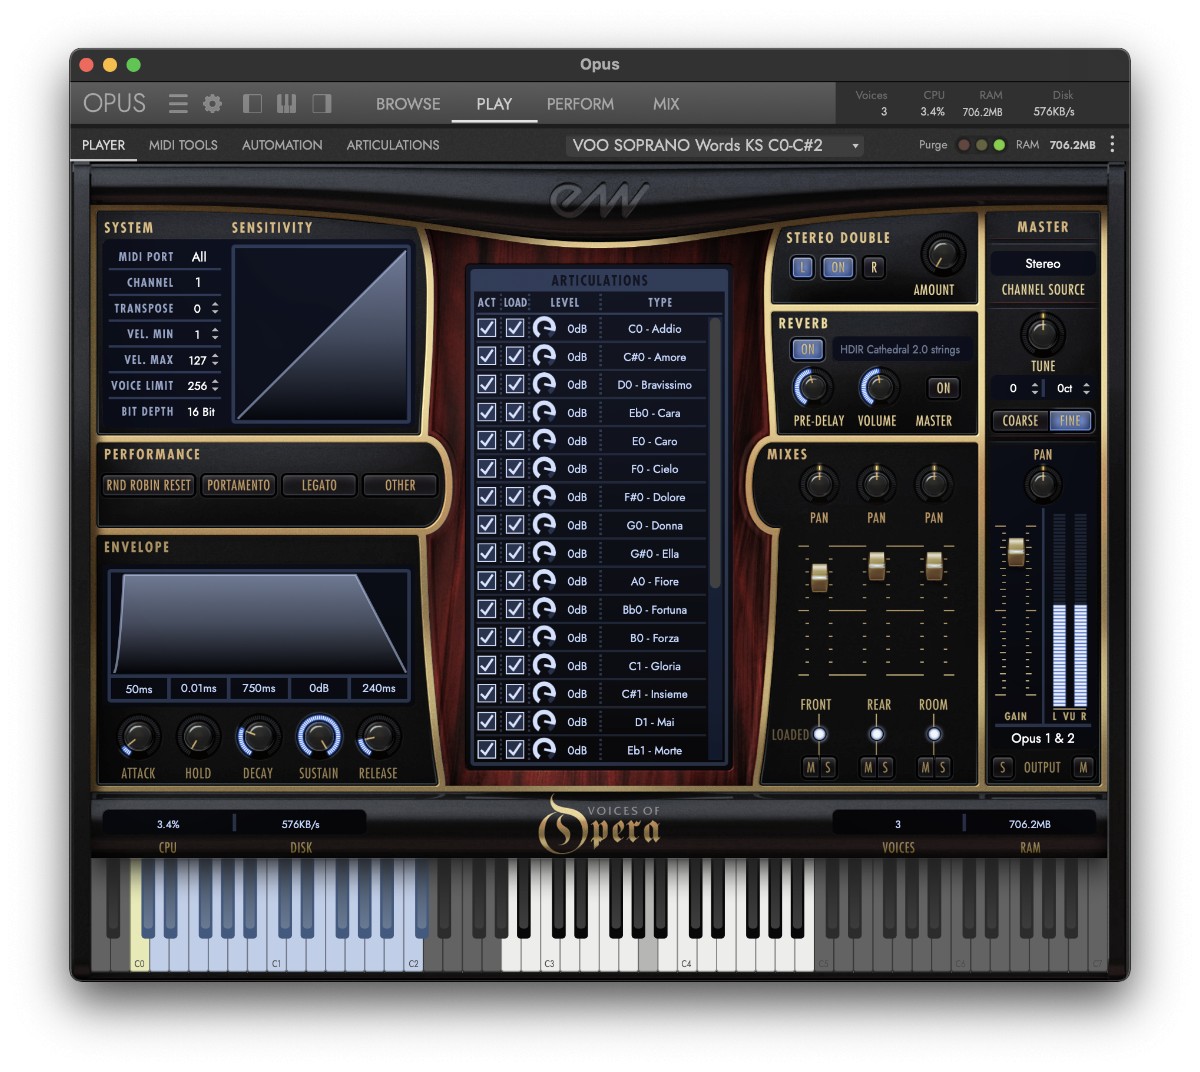This screenshot has width=1200, height=1072.
Task: Switch to the BROWSE page
Action: tap(408, 104)
